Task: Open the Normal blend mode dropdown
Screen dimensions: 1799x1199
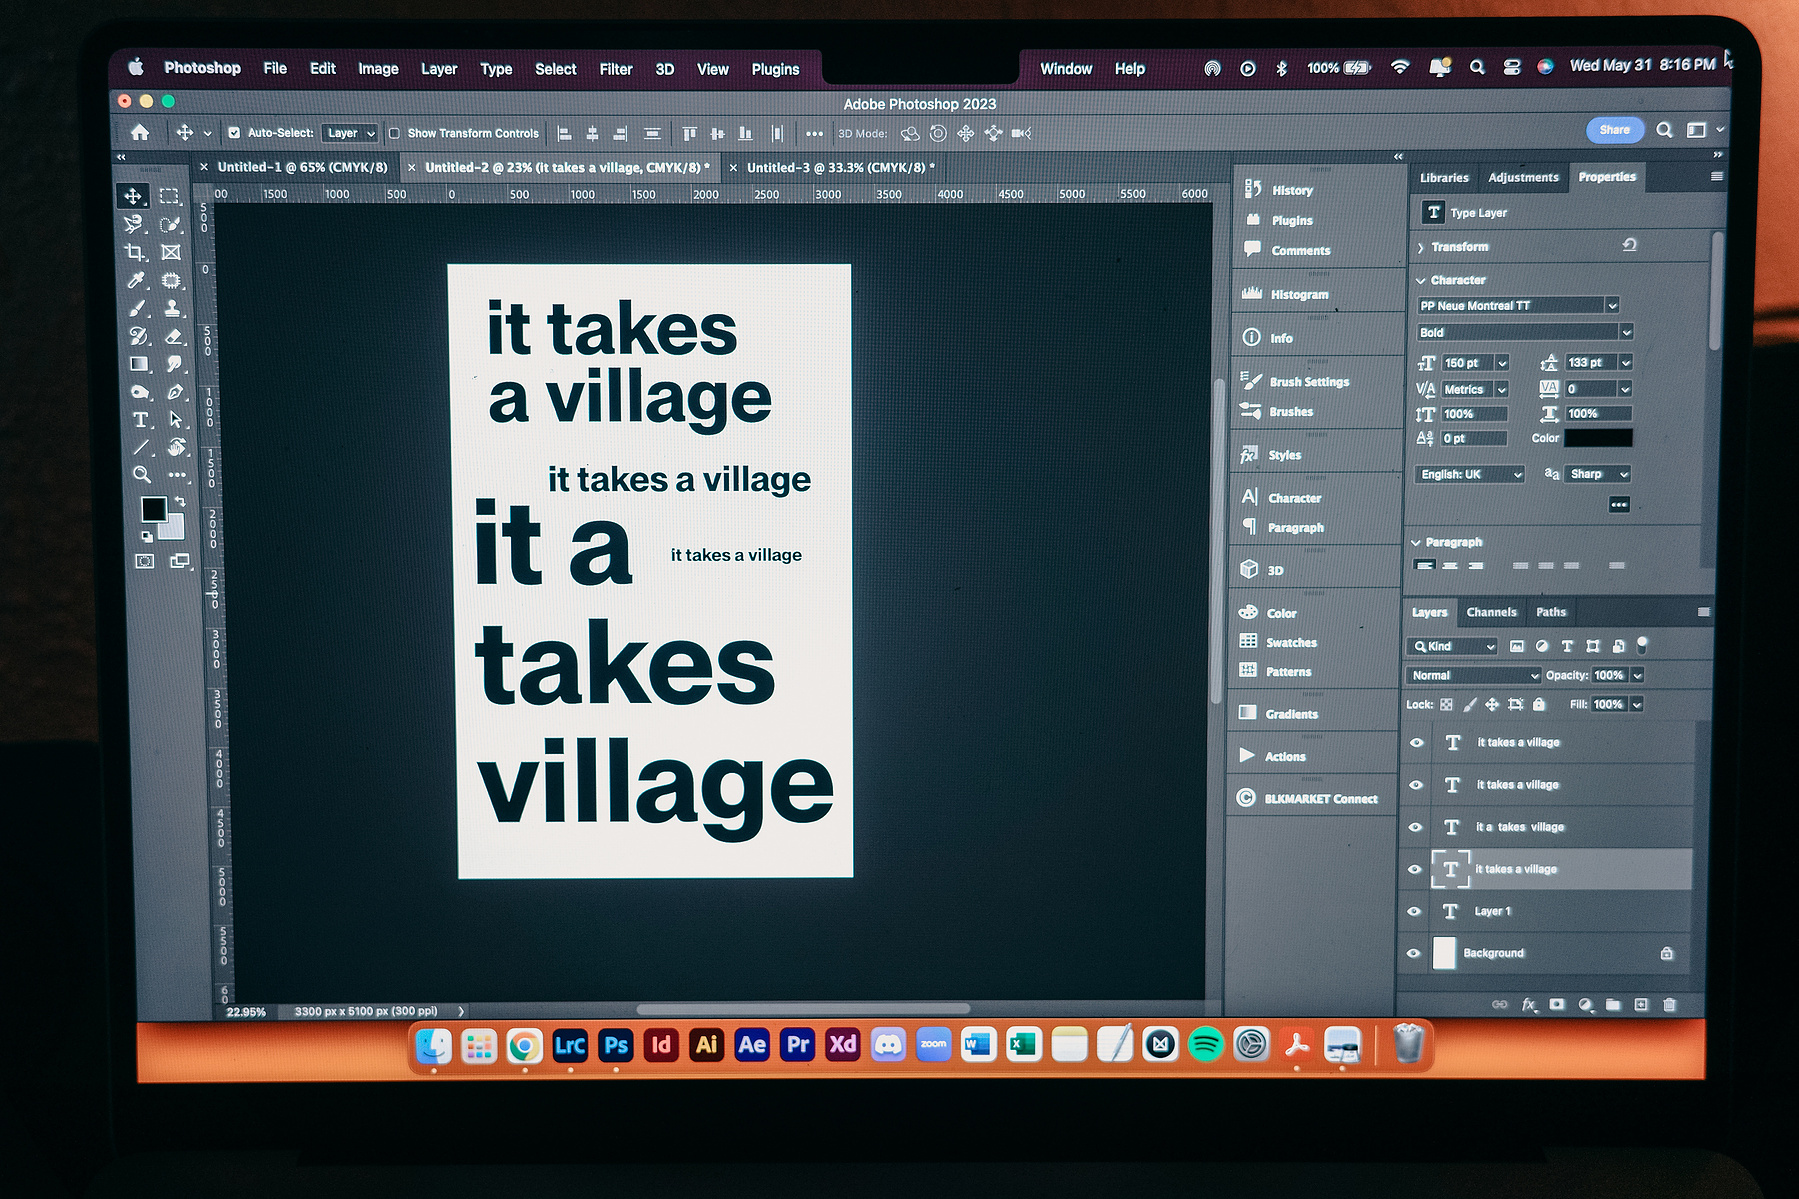Action: pyautogui.click(x=1474, y=675)
